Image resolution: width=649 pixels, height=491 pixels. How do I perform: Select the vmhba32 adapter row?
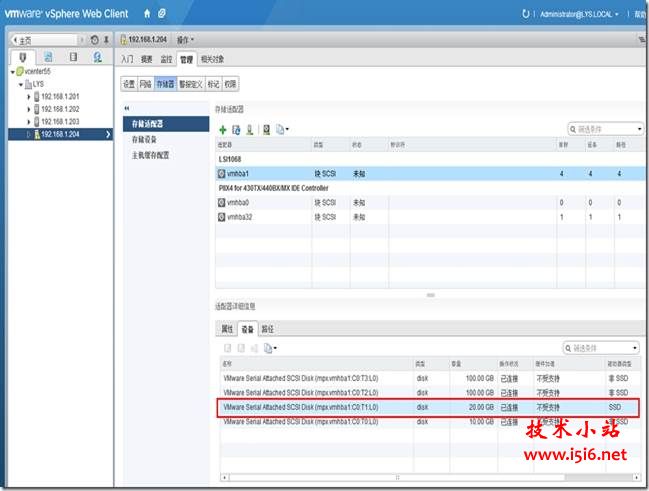(x=430, y=217)
